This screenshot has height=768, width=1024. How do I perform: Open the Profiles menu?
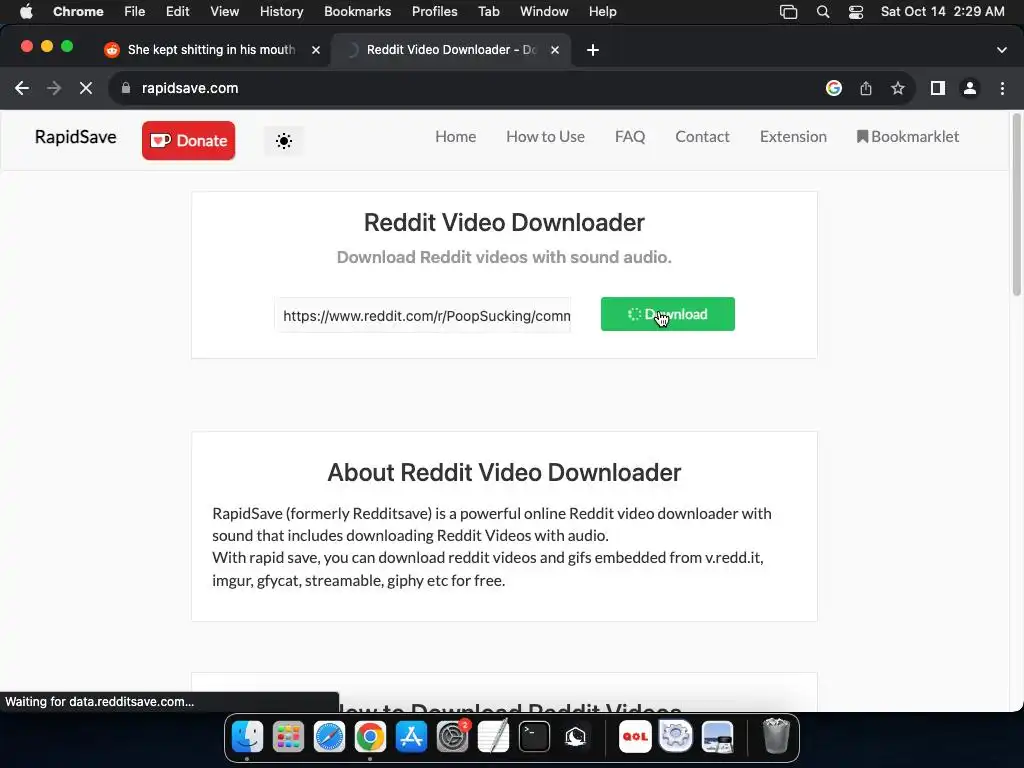(434, 12)
